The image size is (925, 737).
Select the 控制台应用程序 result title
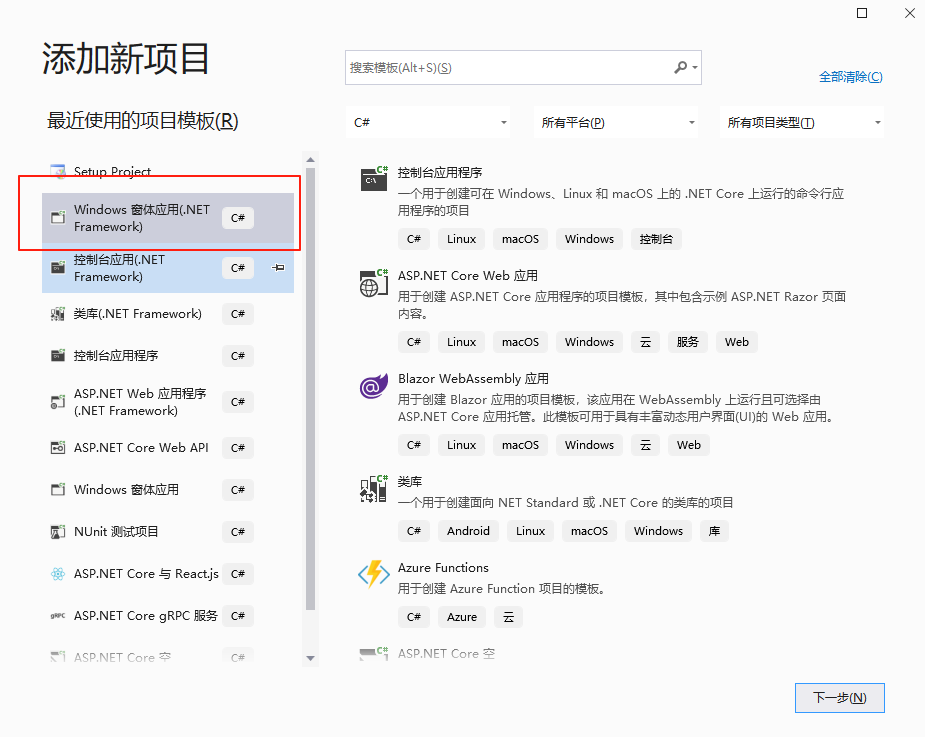click(440, 172)
